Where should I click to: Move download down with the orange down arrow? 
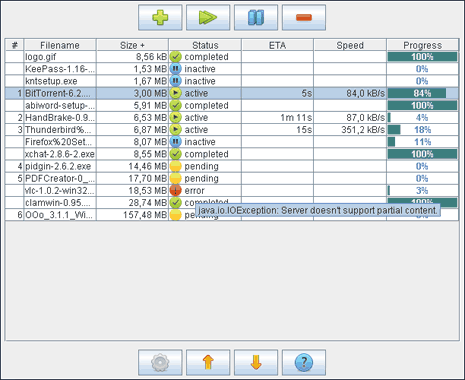pyautogui.click(x=256, y=362)
